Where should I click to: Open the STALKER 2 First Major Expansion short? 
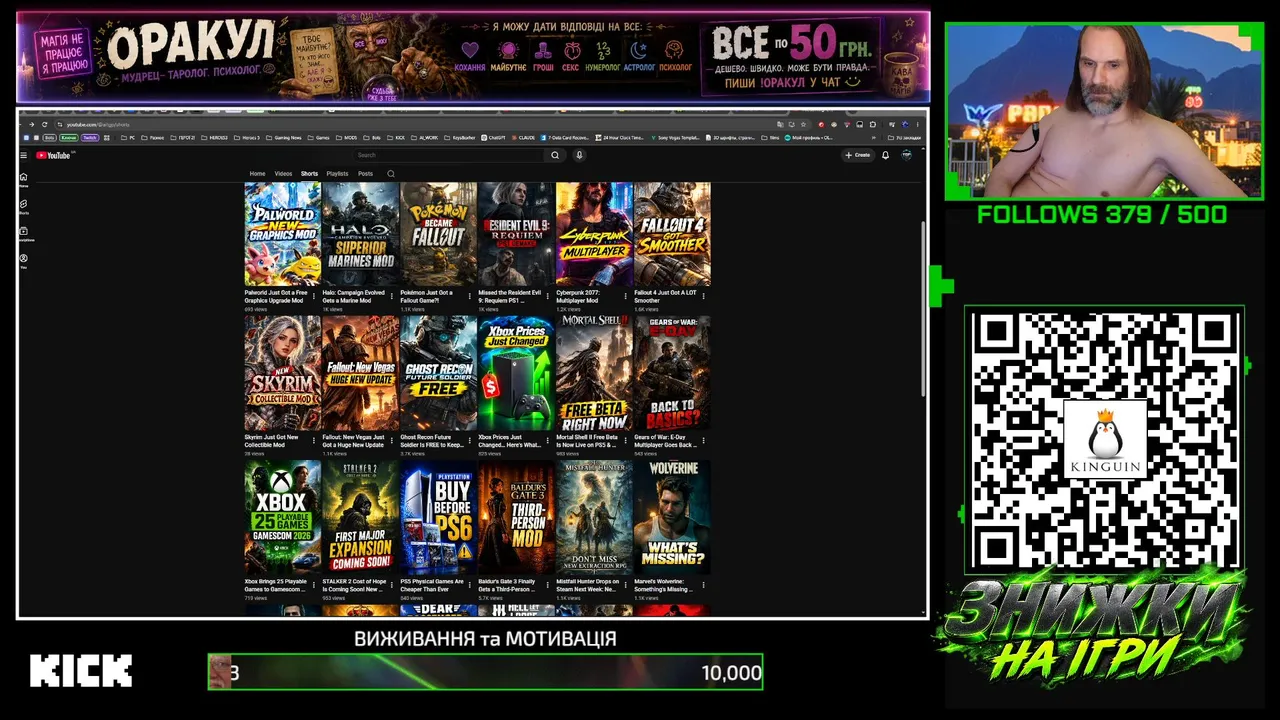361,517
